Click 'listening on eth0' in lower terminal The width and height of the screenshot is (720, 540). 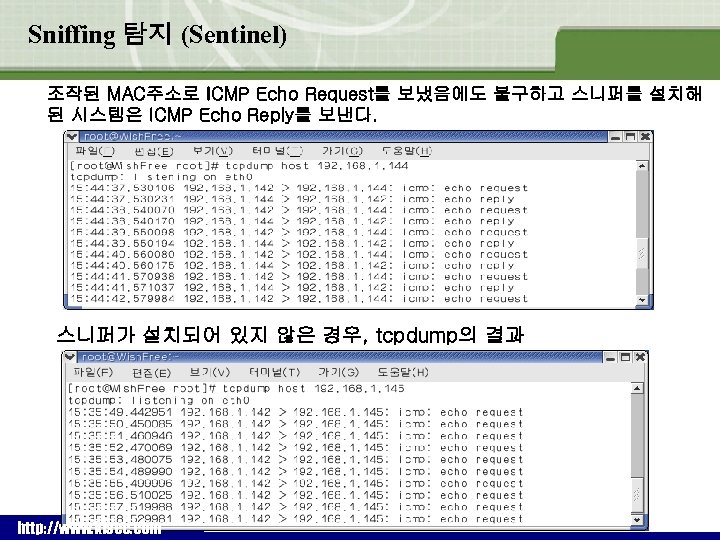click(x=190, y=400)
